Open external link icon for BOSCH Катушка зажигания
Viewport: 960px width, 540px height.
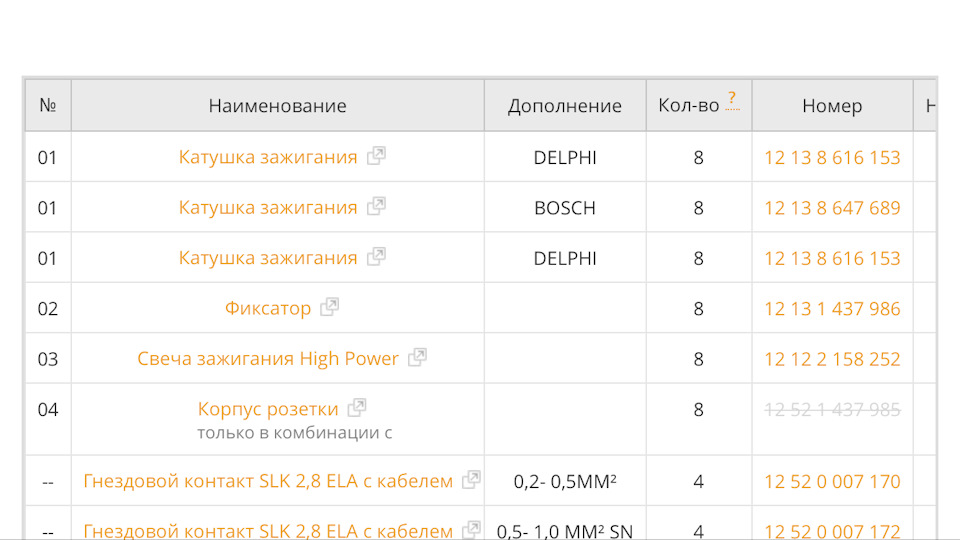376,207
